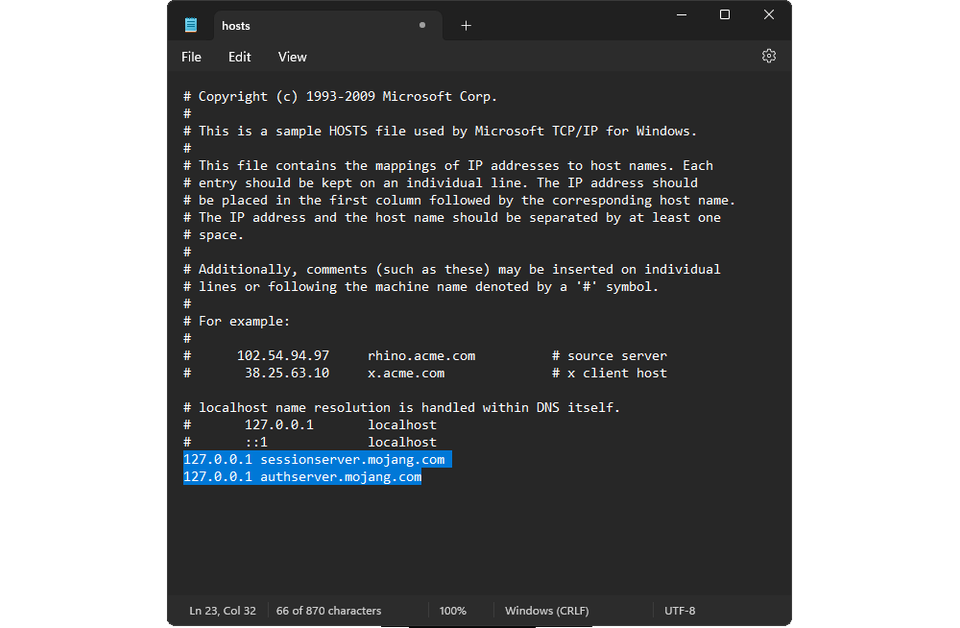Click the Windows (CRLF) line-ending indicator
960x628 pixels.
point(546,610)
